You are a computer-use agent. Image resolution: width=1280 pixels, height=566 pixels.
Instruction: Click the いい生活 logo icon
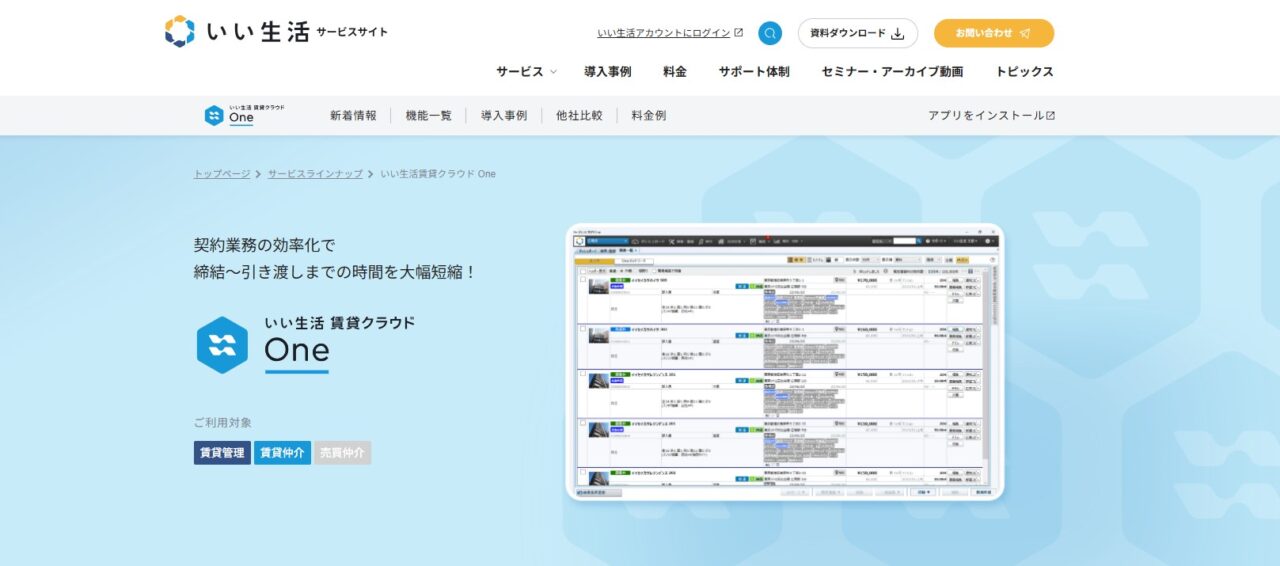point(180,32)
